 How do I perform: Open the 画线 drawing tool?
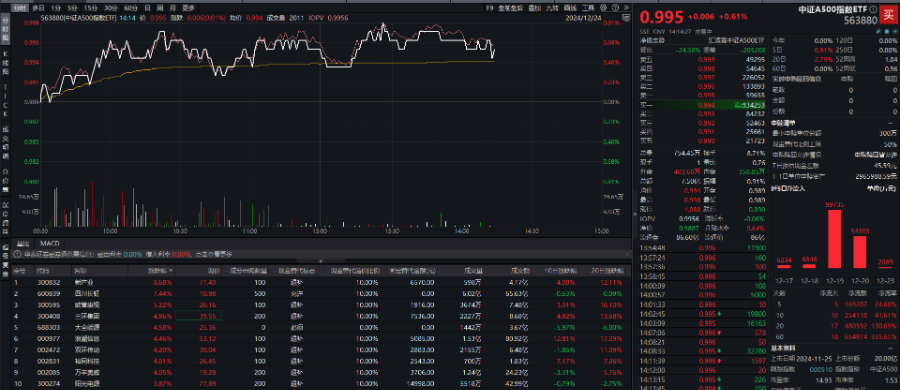click(571, 8)
